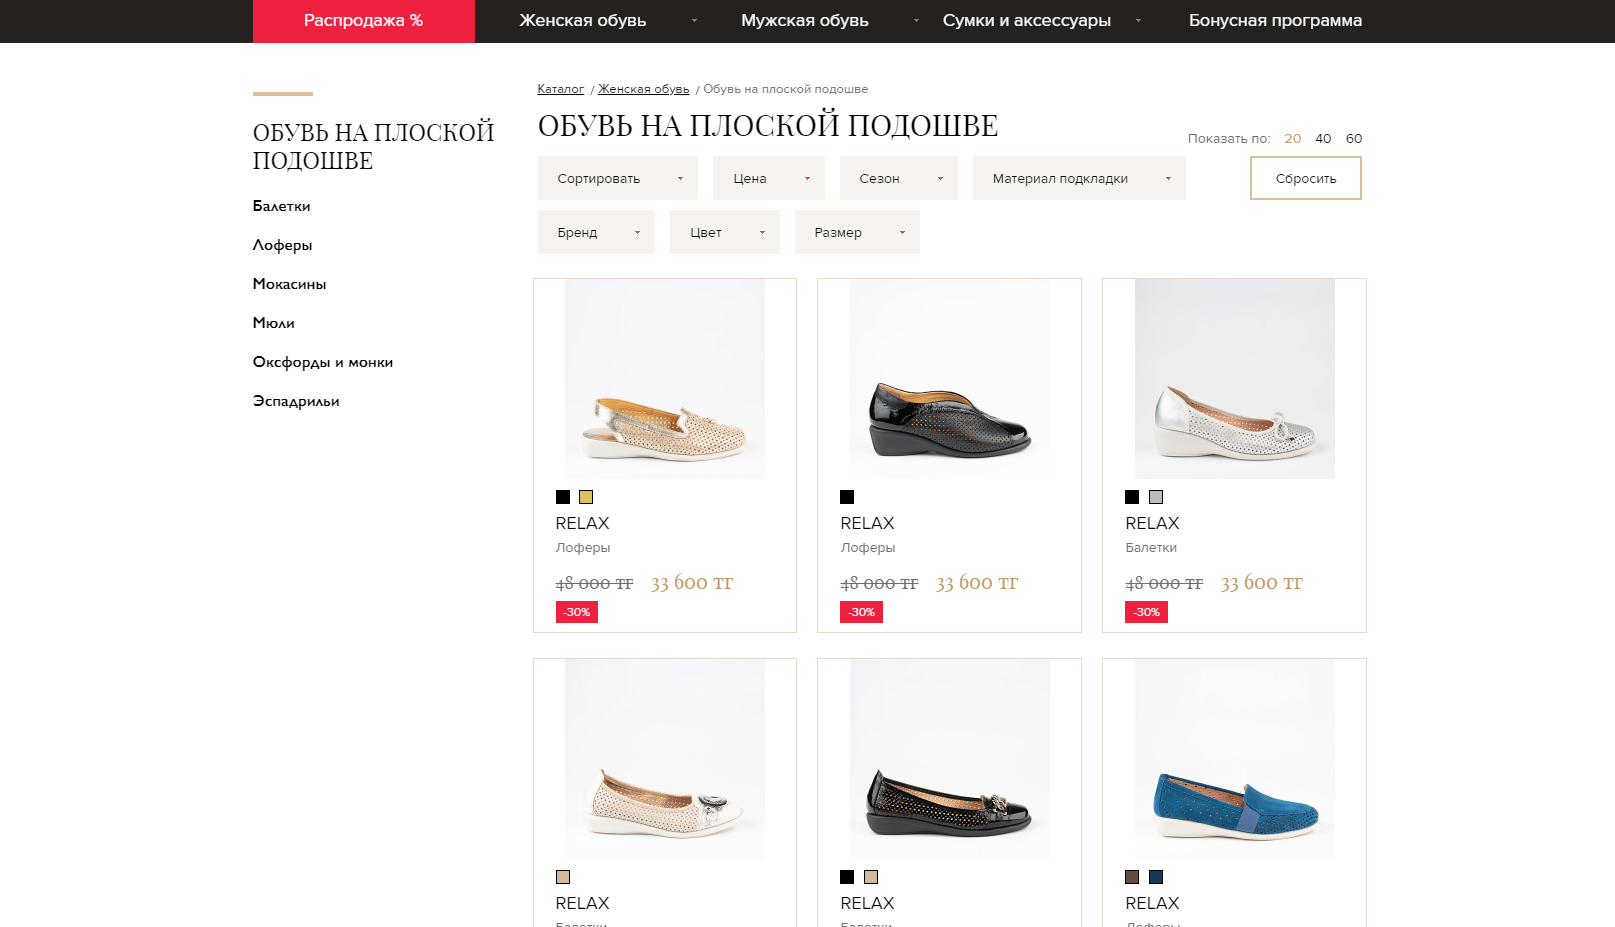Viewport: 1615px width, 927px height.
Task: Pick navy swatch on blue suede loafer
Action: (x=1156, y=877)
